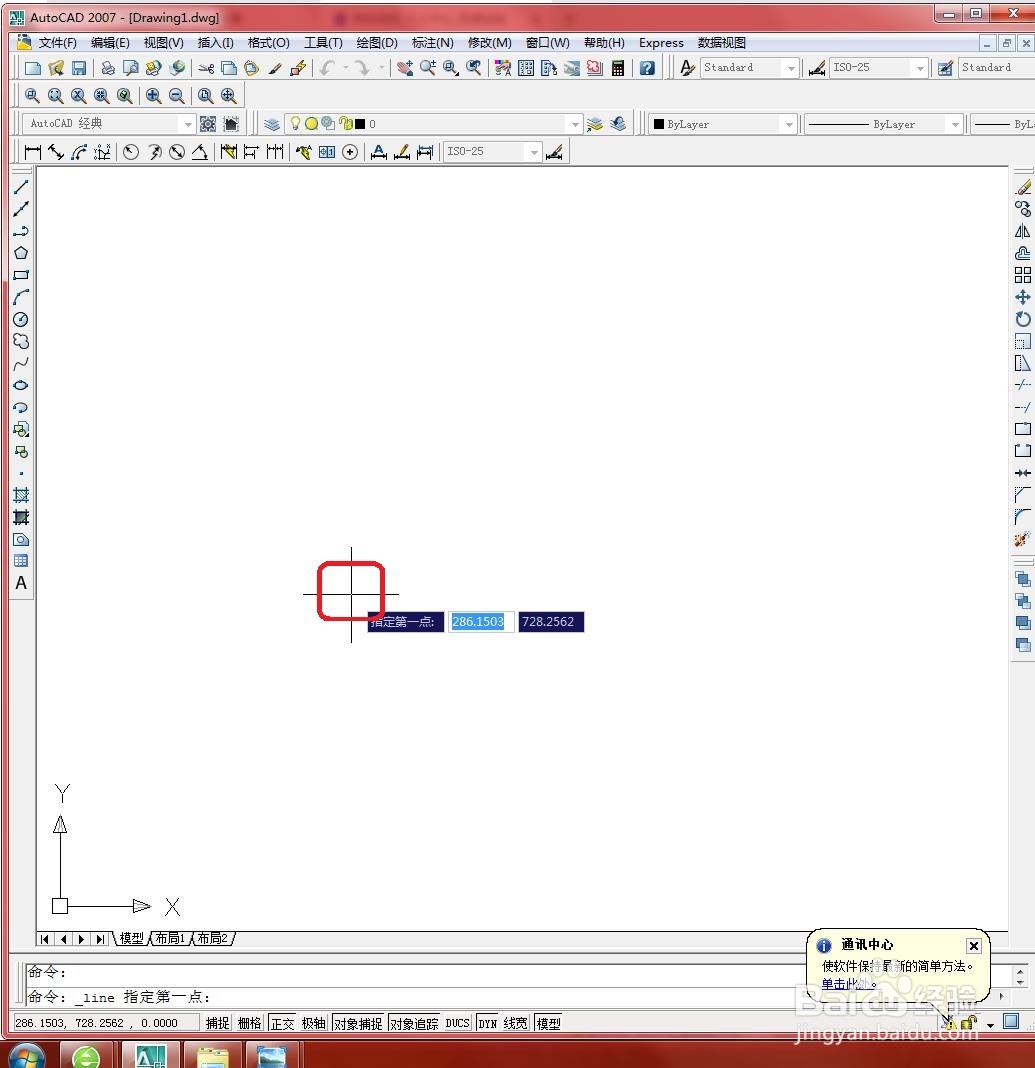Viewport: 1035px width, 1068px height.
Task: Open the 文件(F) menu
Action: click(57, 43)
